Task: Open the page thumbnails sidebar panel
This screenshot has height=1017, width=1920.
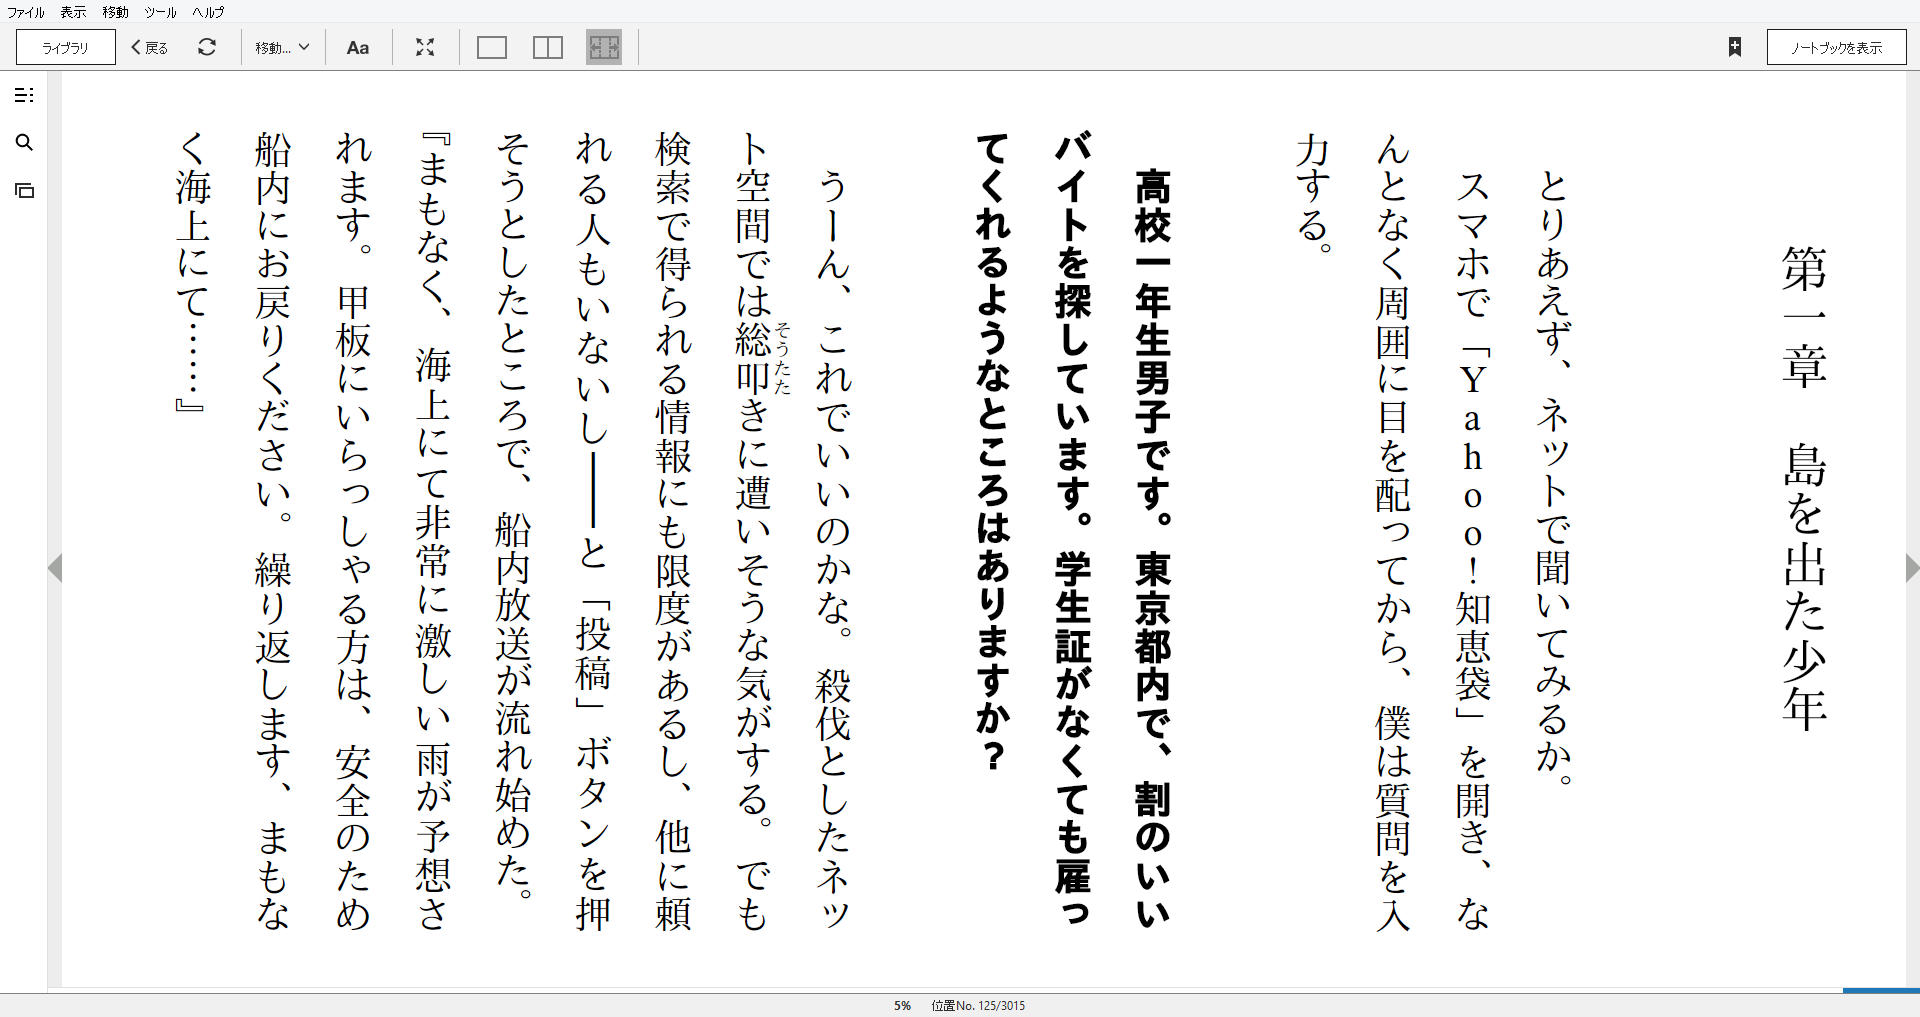Action: click(x=25, y=190)
